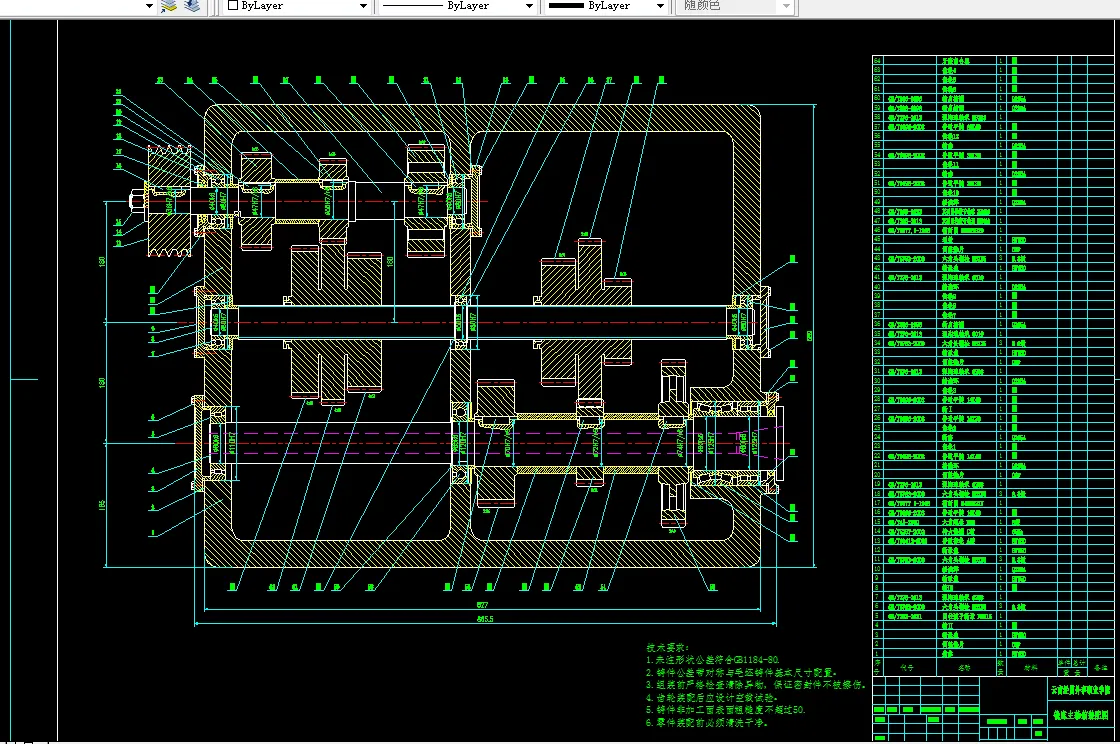Expand the ByLayer lineweight dropdown
Screen dimensions: 1120x744
tap(659, 6)
